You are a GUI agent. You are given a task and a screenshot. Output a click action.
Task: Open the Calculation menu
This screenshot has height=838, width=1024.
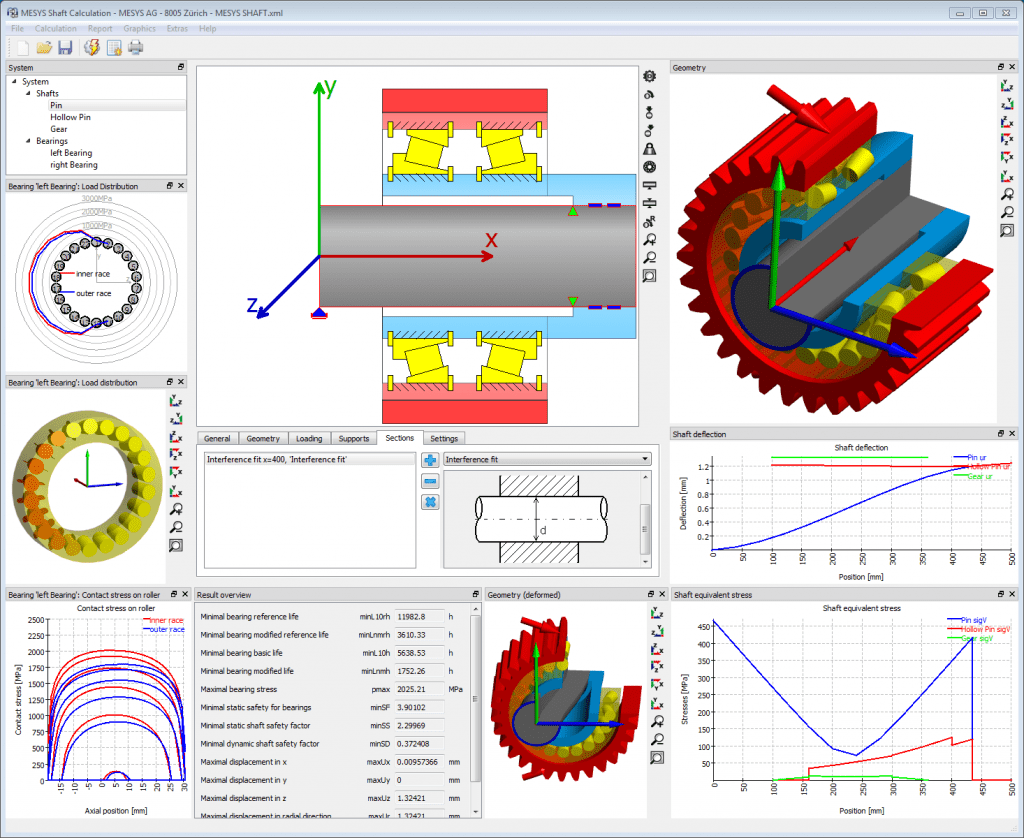55,29
